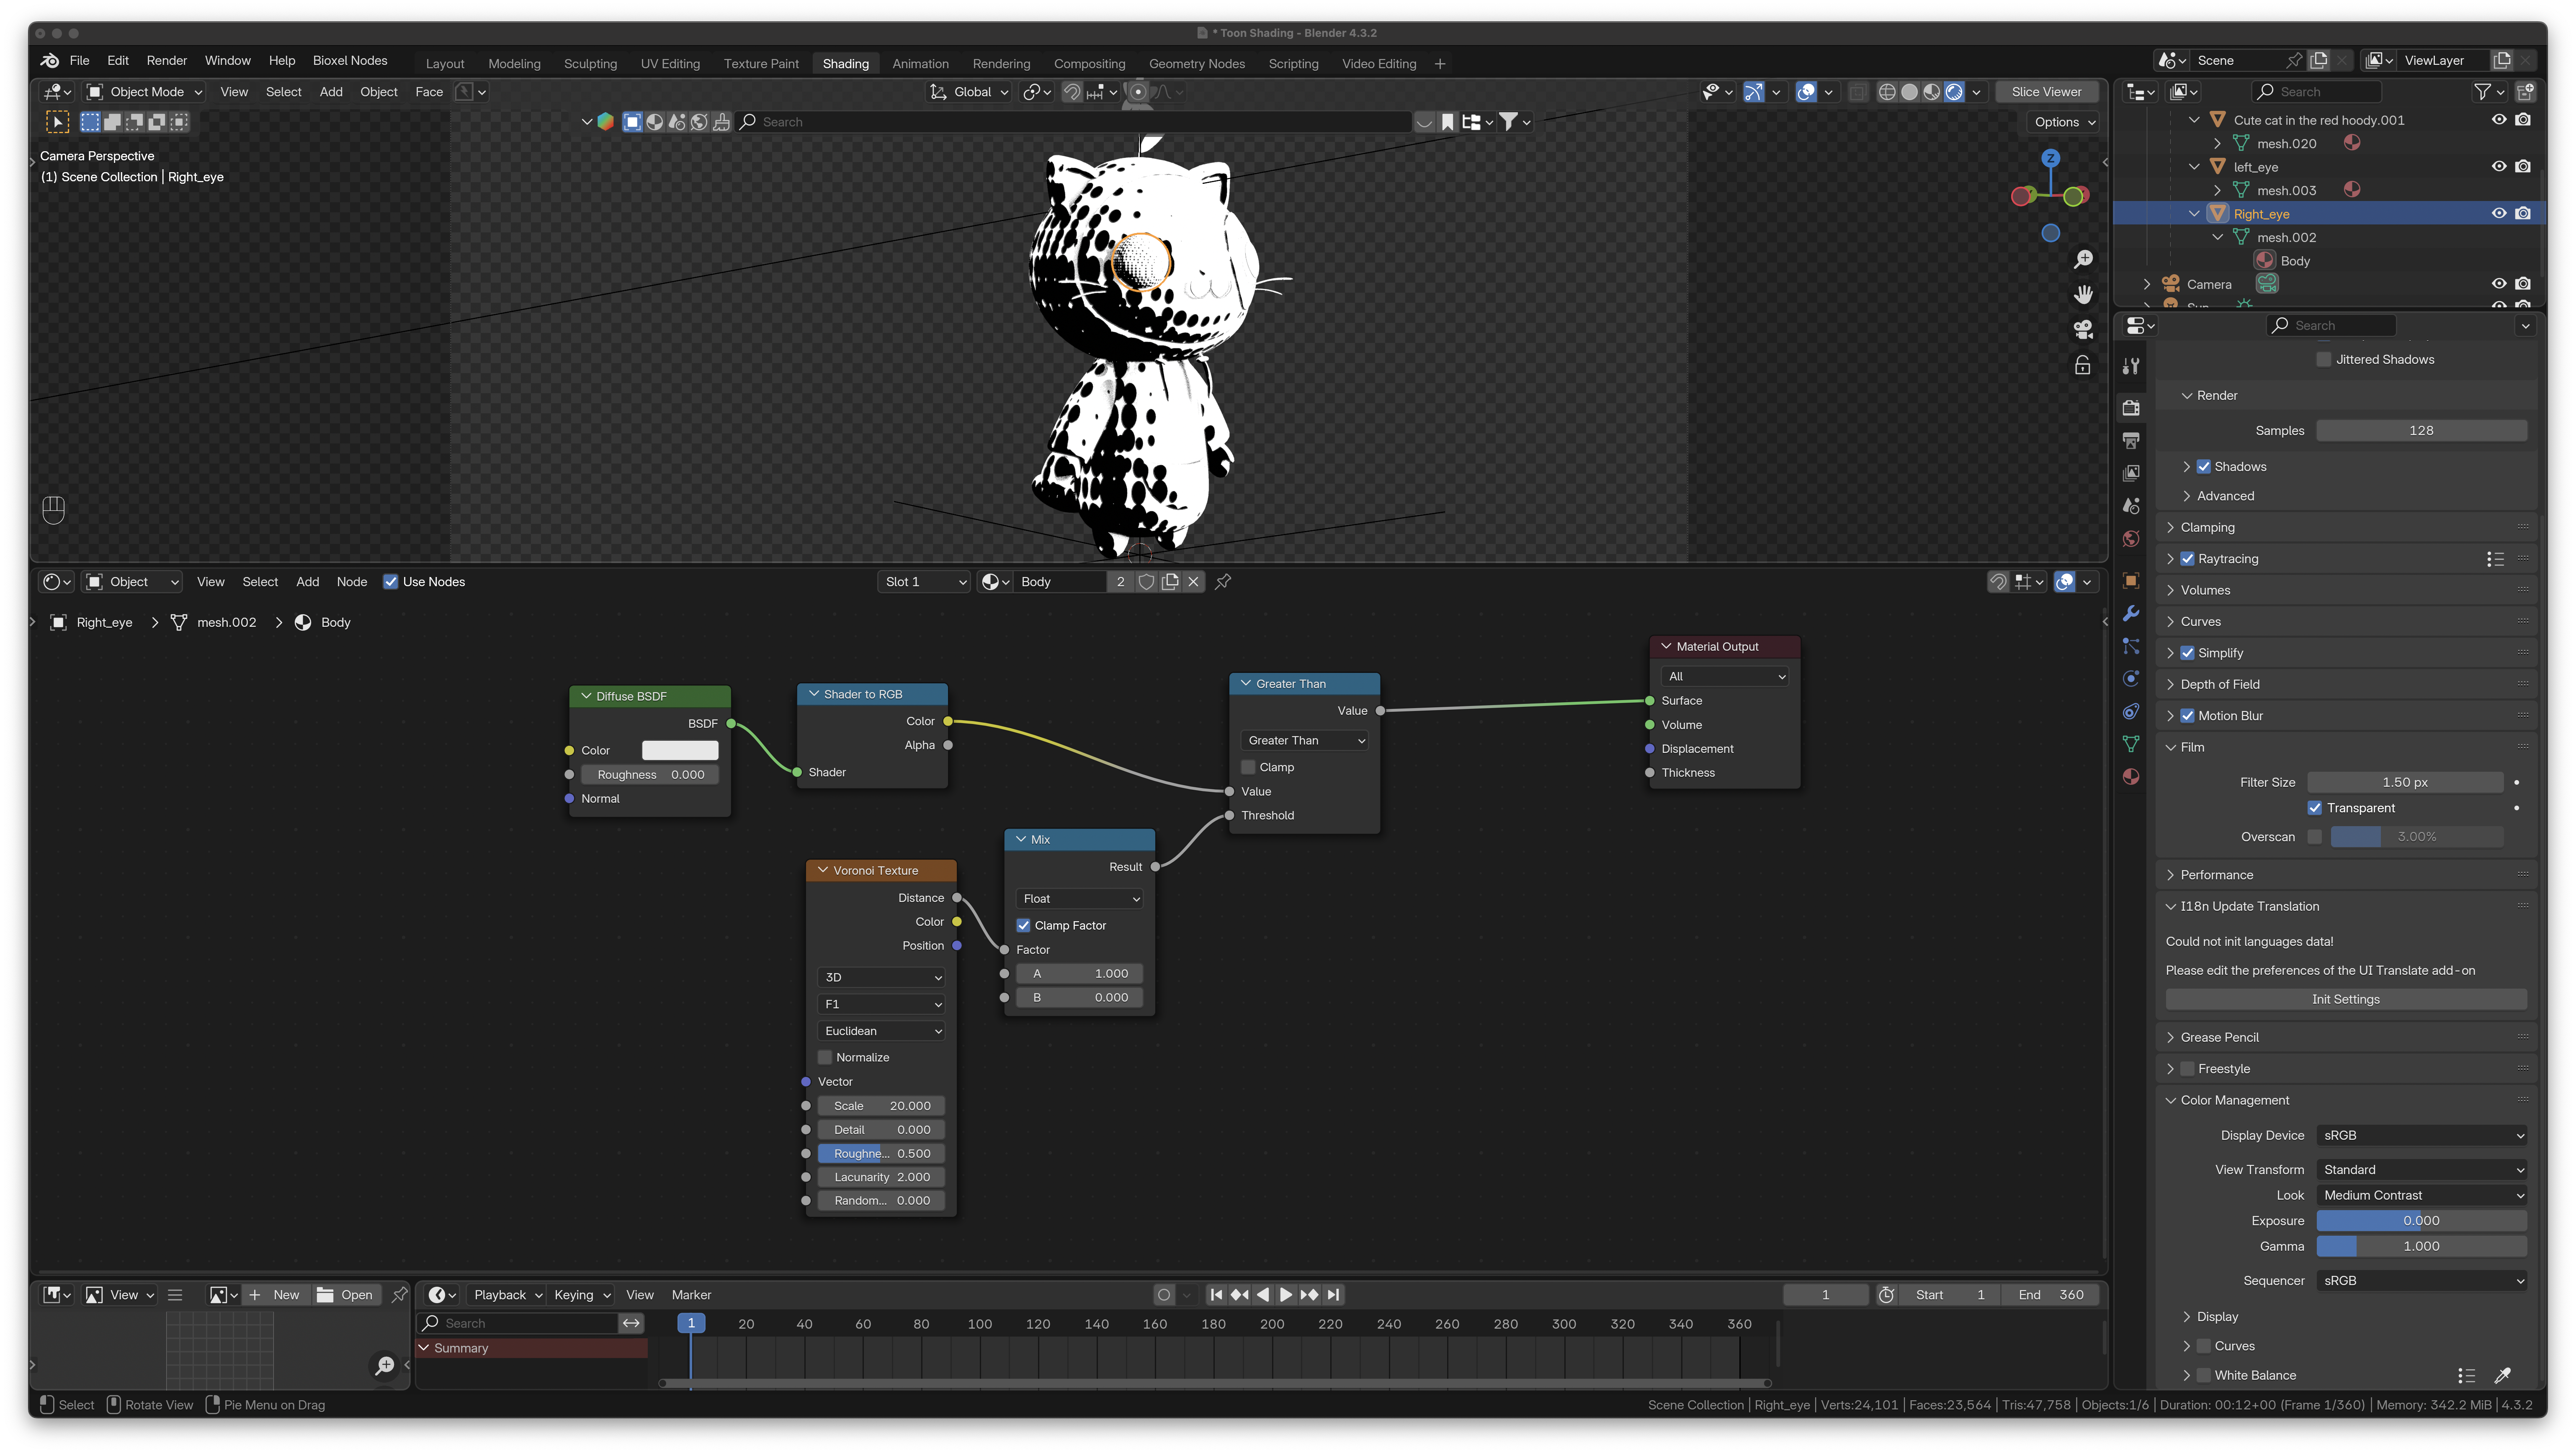Switch to the Compositing workspace tab
This screenshot has height=1453, width=2576.
[1089, 64]
